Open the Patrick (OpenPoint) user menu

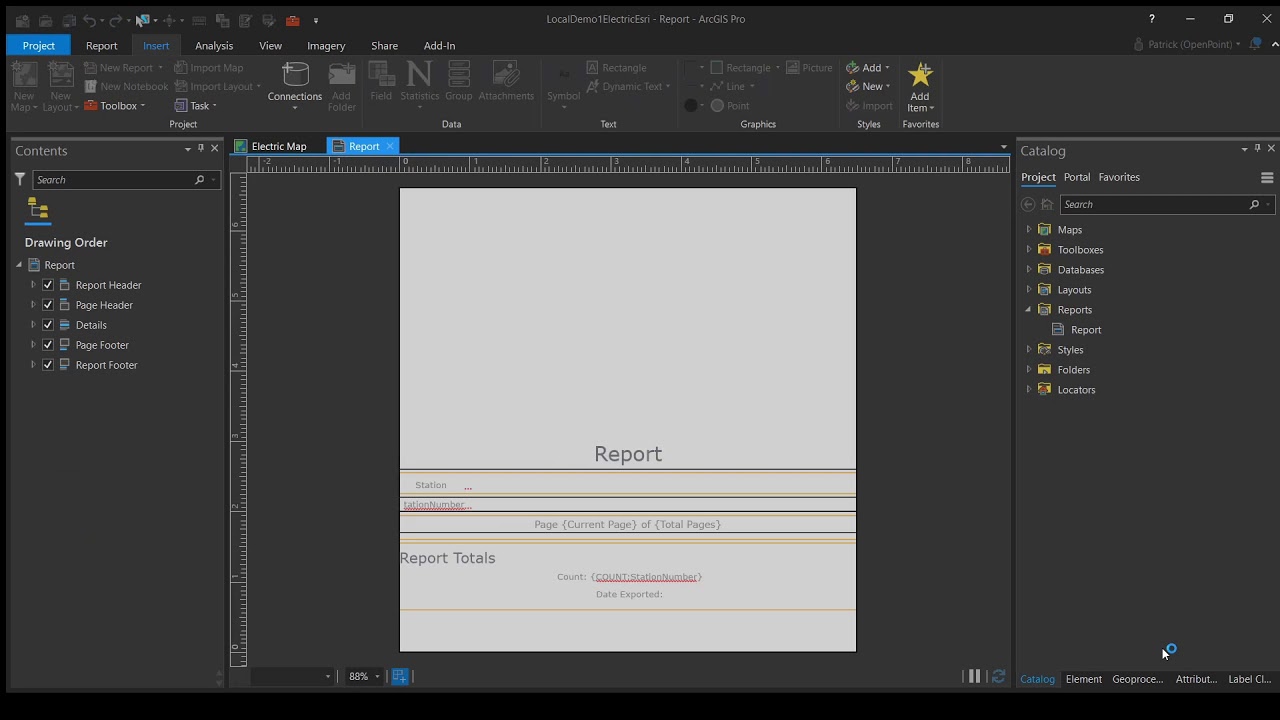pyautogui.click(x=1187, y=45)
